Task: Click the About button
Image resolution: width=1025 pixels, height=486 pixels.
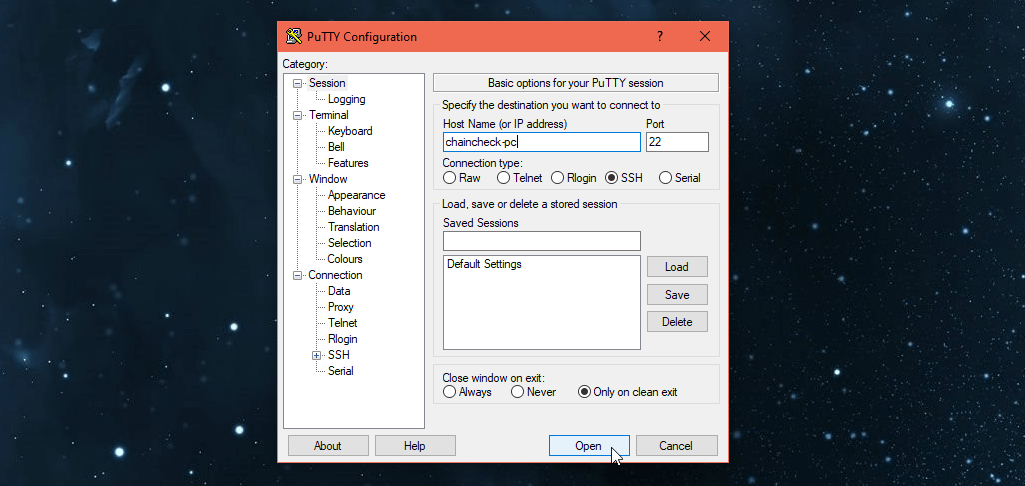Action: point(328,446)
